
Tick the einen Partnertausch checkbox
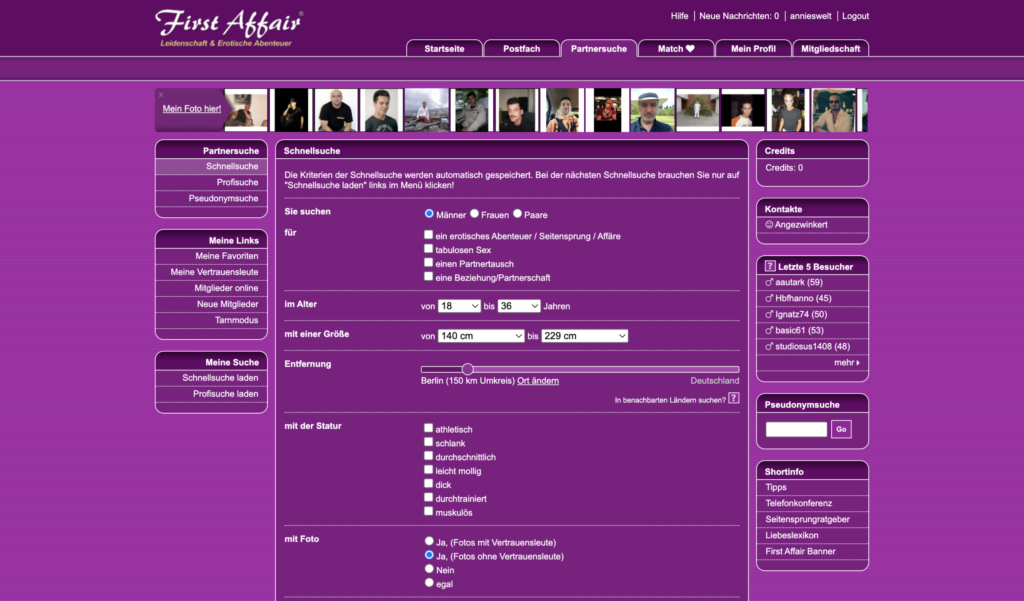(428, 262)
